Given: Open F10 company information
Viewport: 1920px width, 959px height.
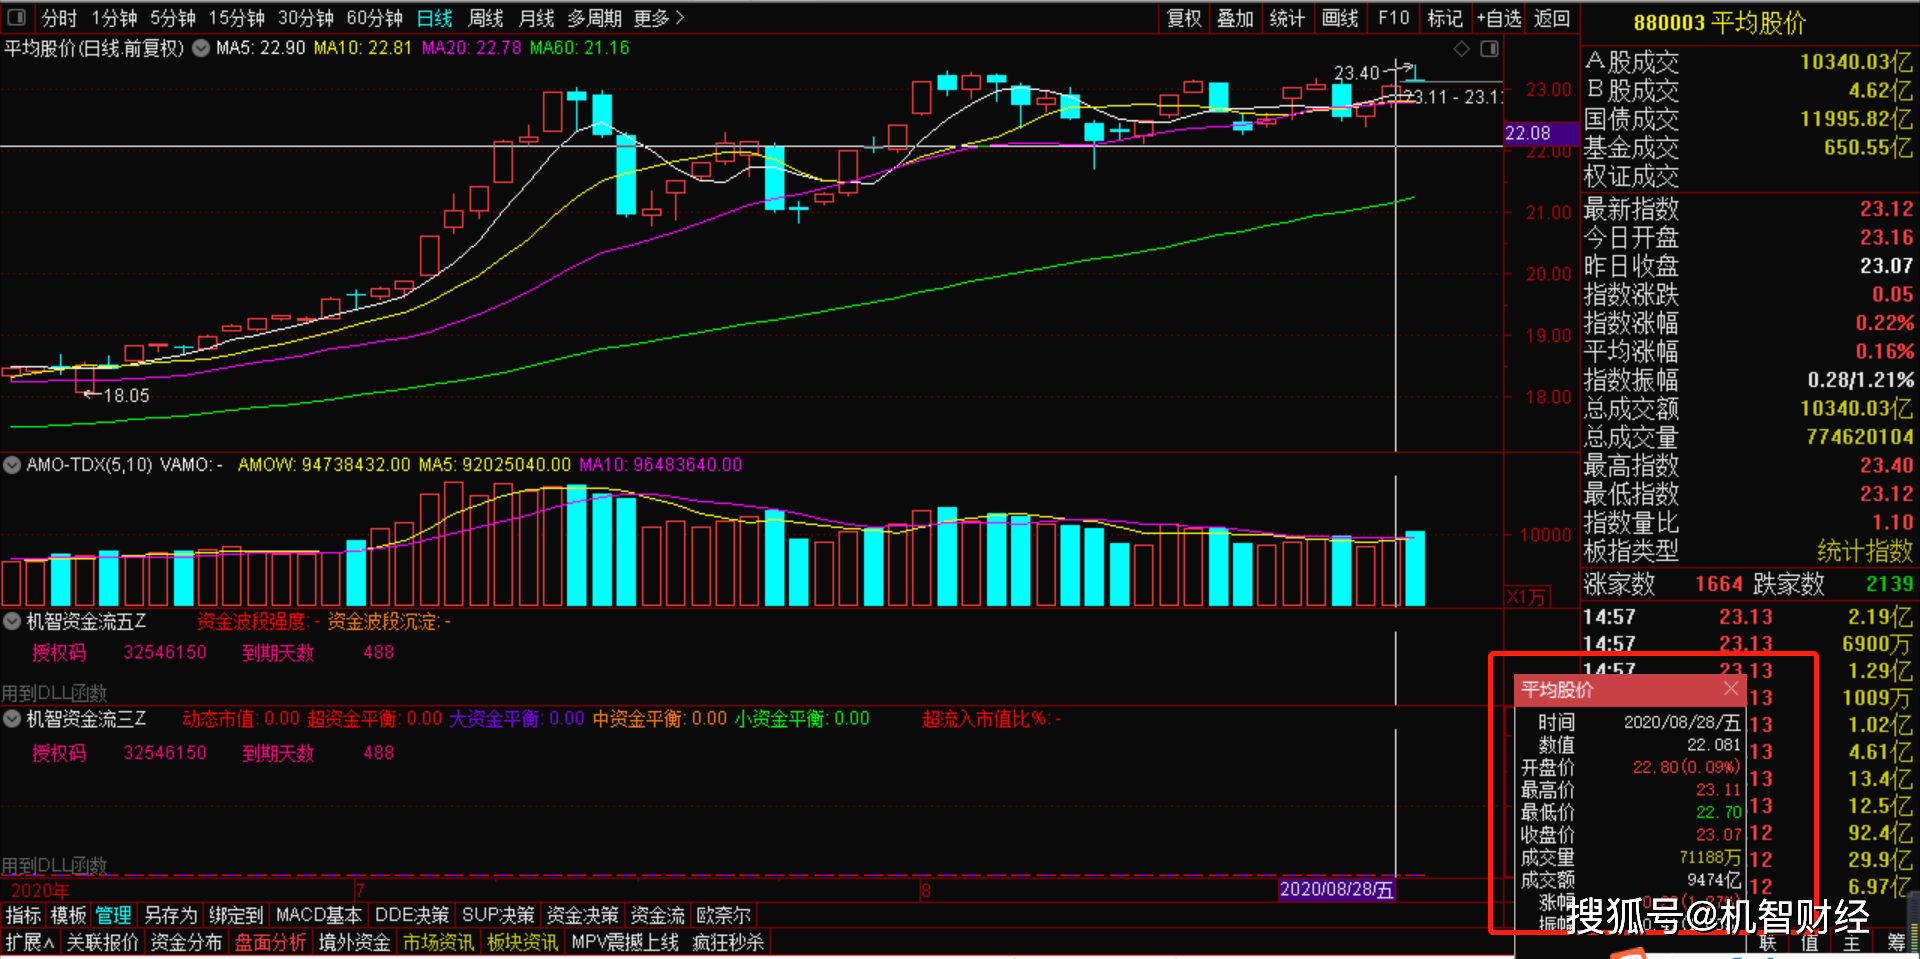Looking at the screenshot, I should [x=1393, y=18].
